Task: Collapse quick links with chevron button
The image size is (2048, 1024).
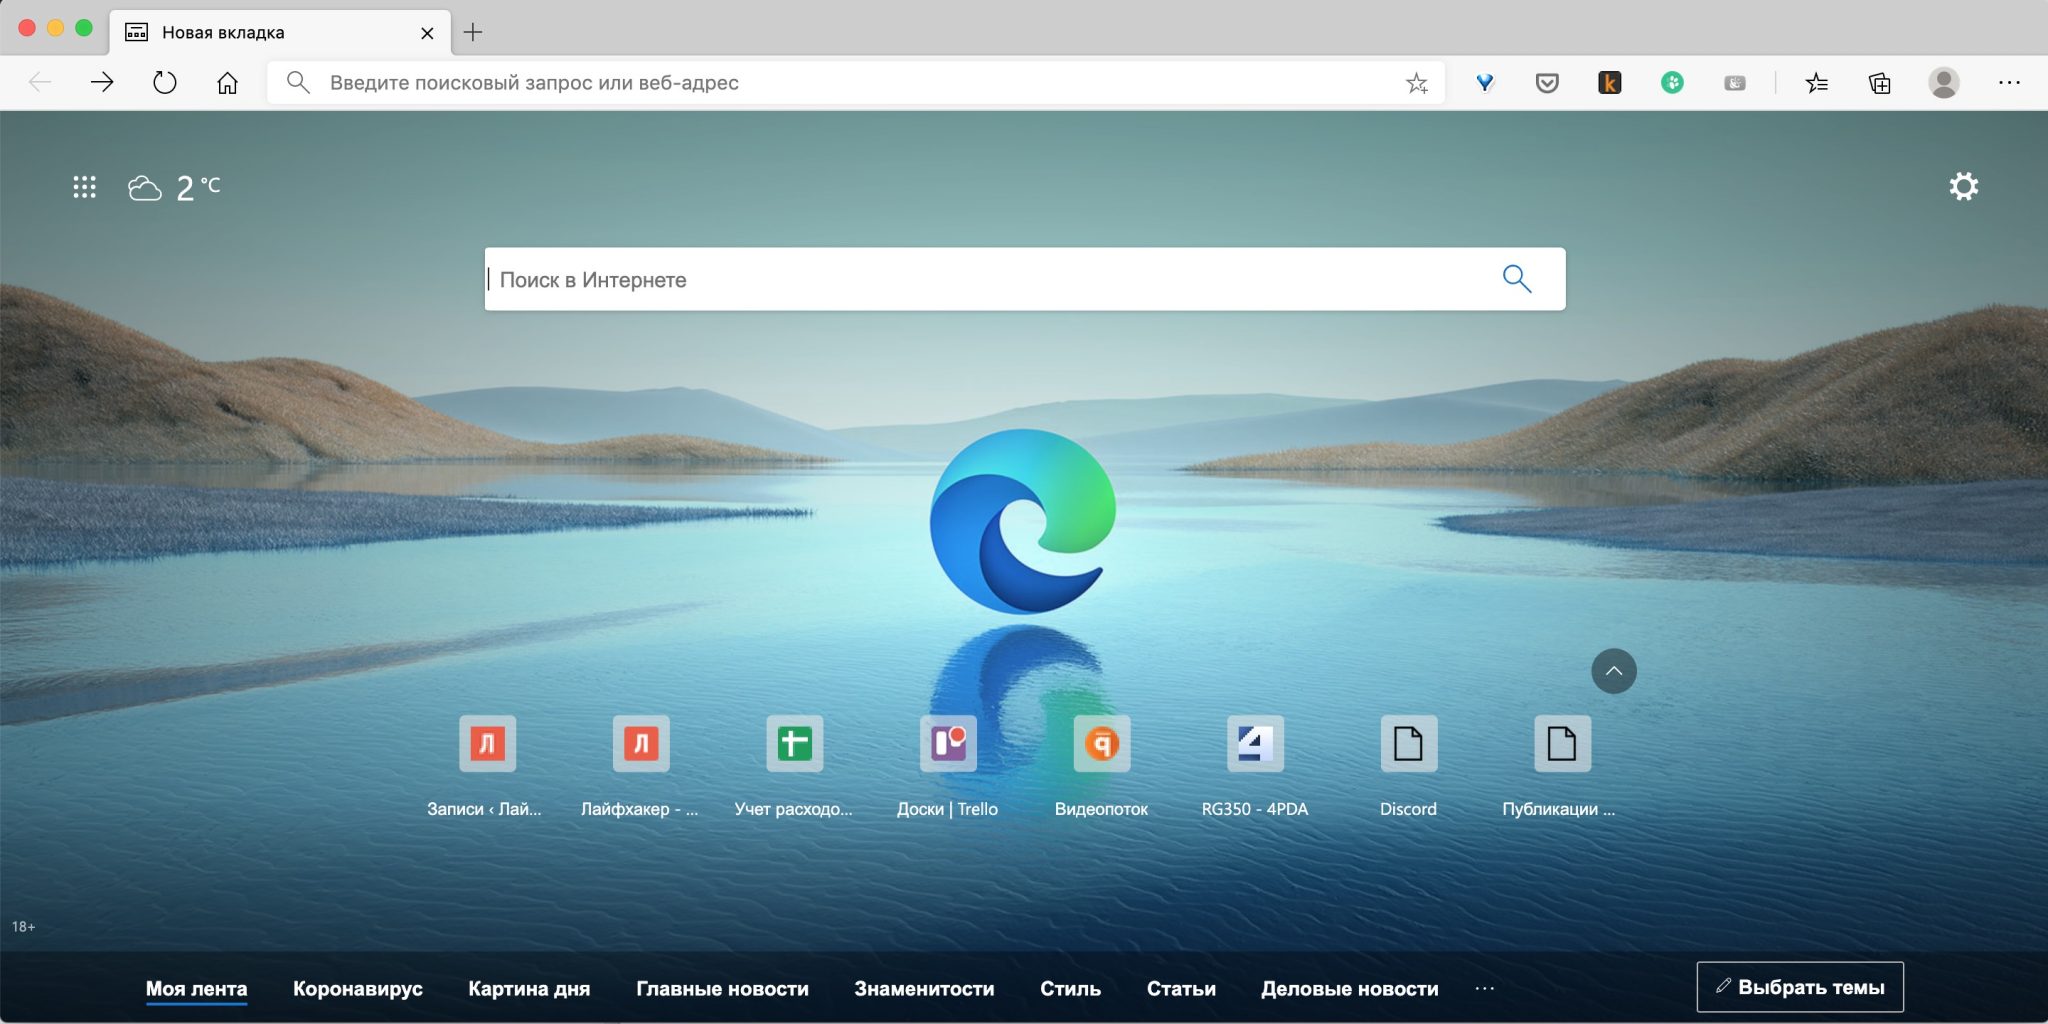Action: pos(1613,671)
